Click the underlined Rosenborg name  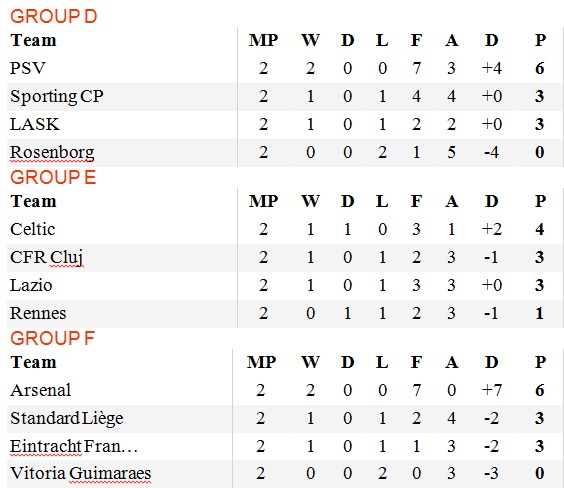click(x=52, y=152)
